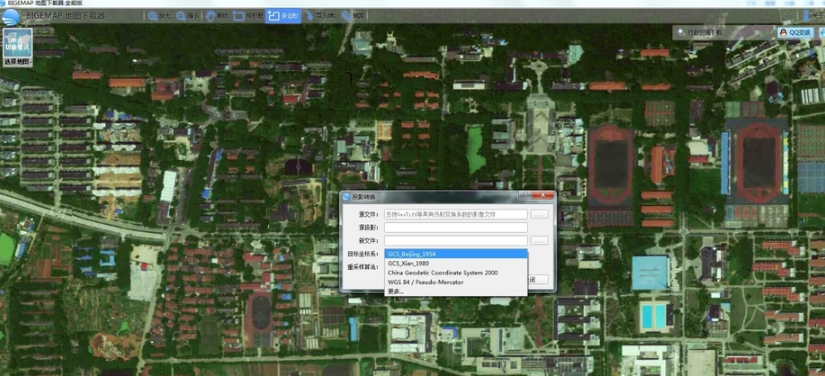
Task: Click the globe icon in 投影转换 title bar
Action: (x=346, y=197)
